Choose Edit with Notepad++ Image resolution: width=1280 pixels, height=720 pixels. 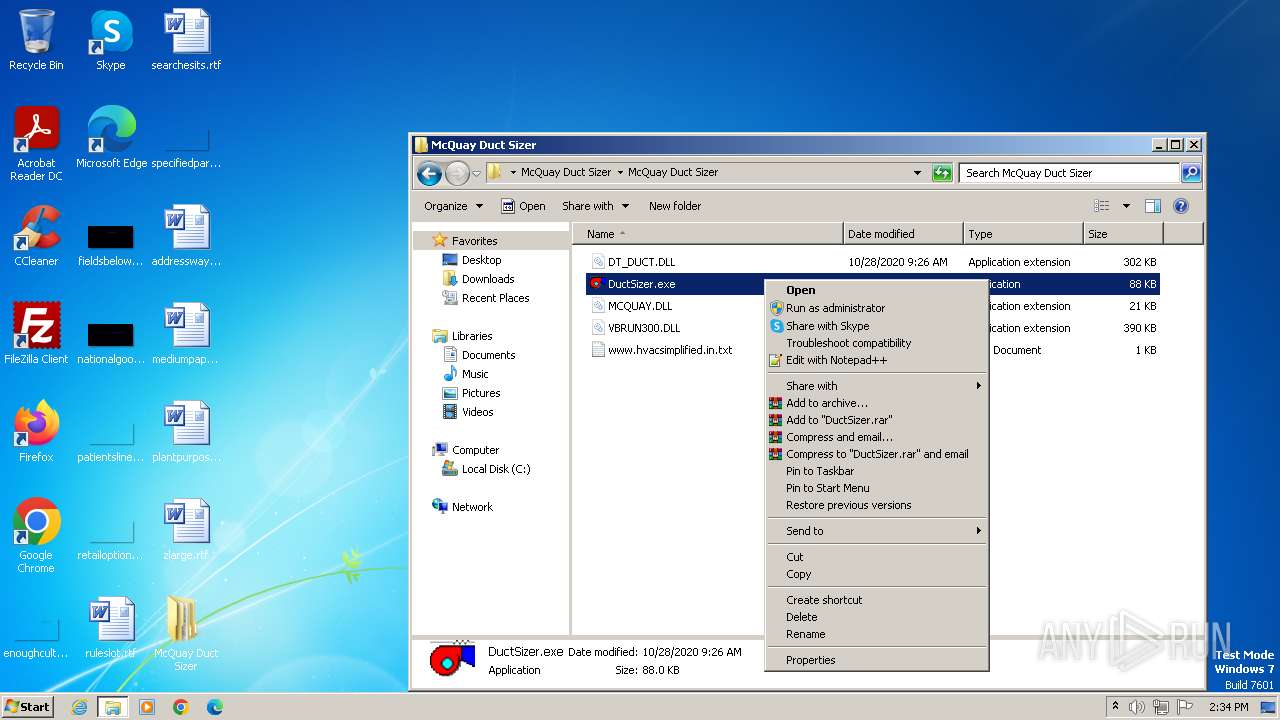pos(877,360)
